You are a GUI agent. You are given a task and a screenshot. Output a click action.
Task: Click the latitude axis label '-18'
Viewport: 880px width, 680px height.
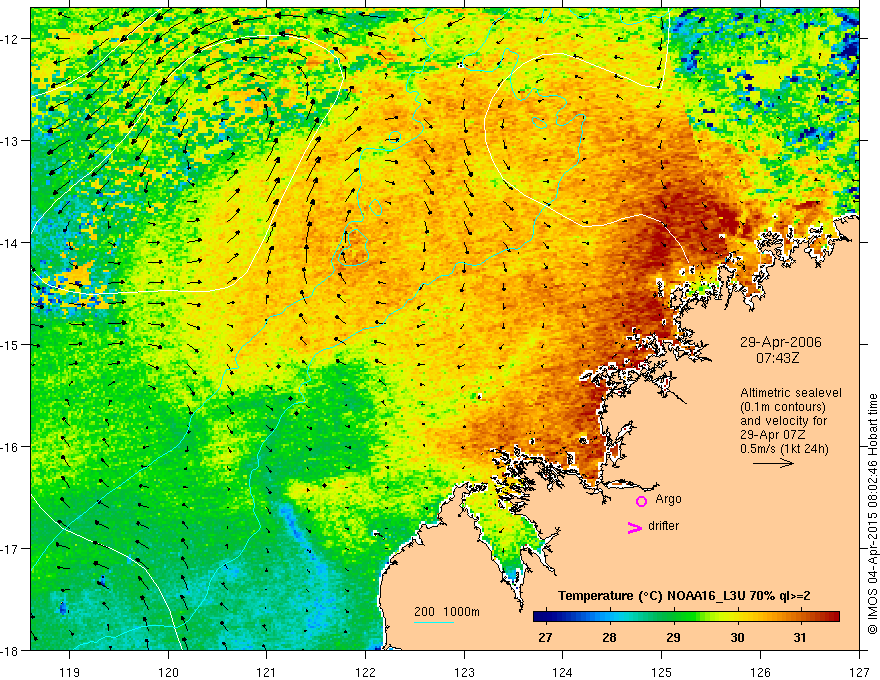click(x=11, y=650)
